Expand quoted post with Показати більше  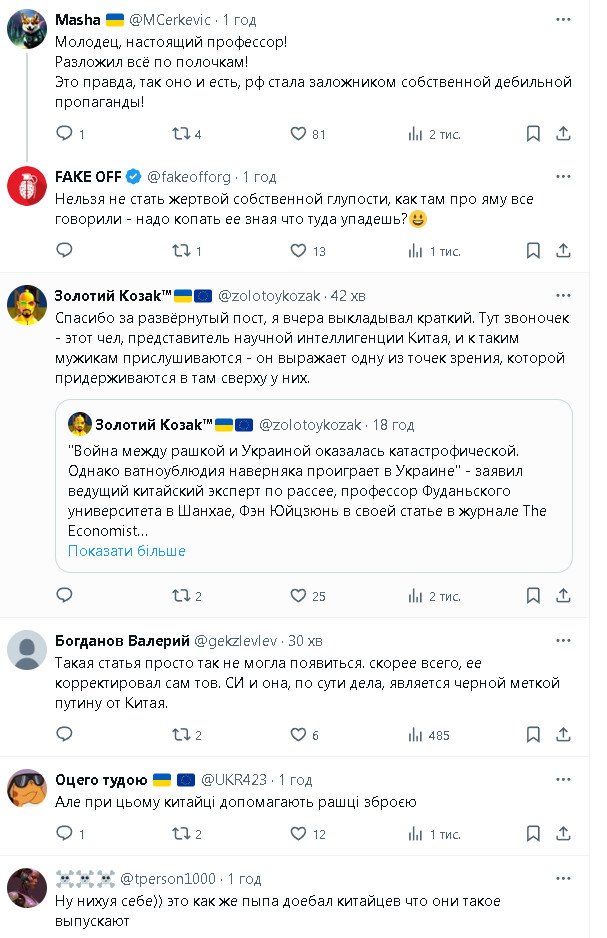click(x=127, y=550)
